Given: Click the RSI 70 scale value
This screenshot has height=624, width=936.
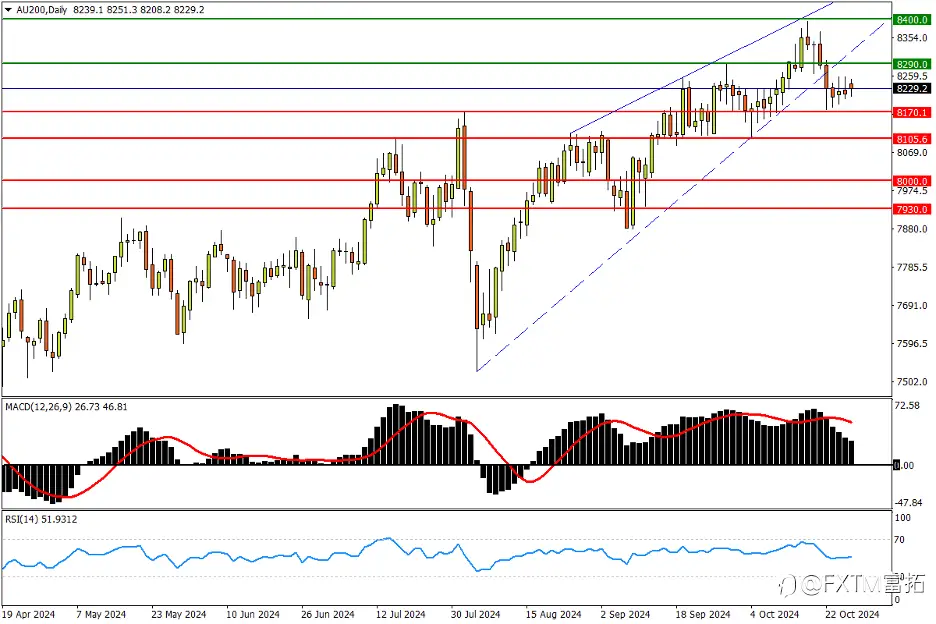Looking at the screenshot, I should [x=900, y=540].
